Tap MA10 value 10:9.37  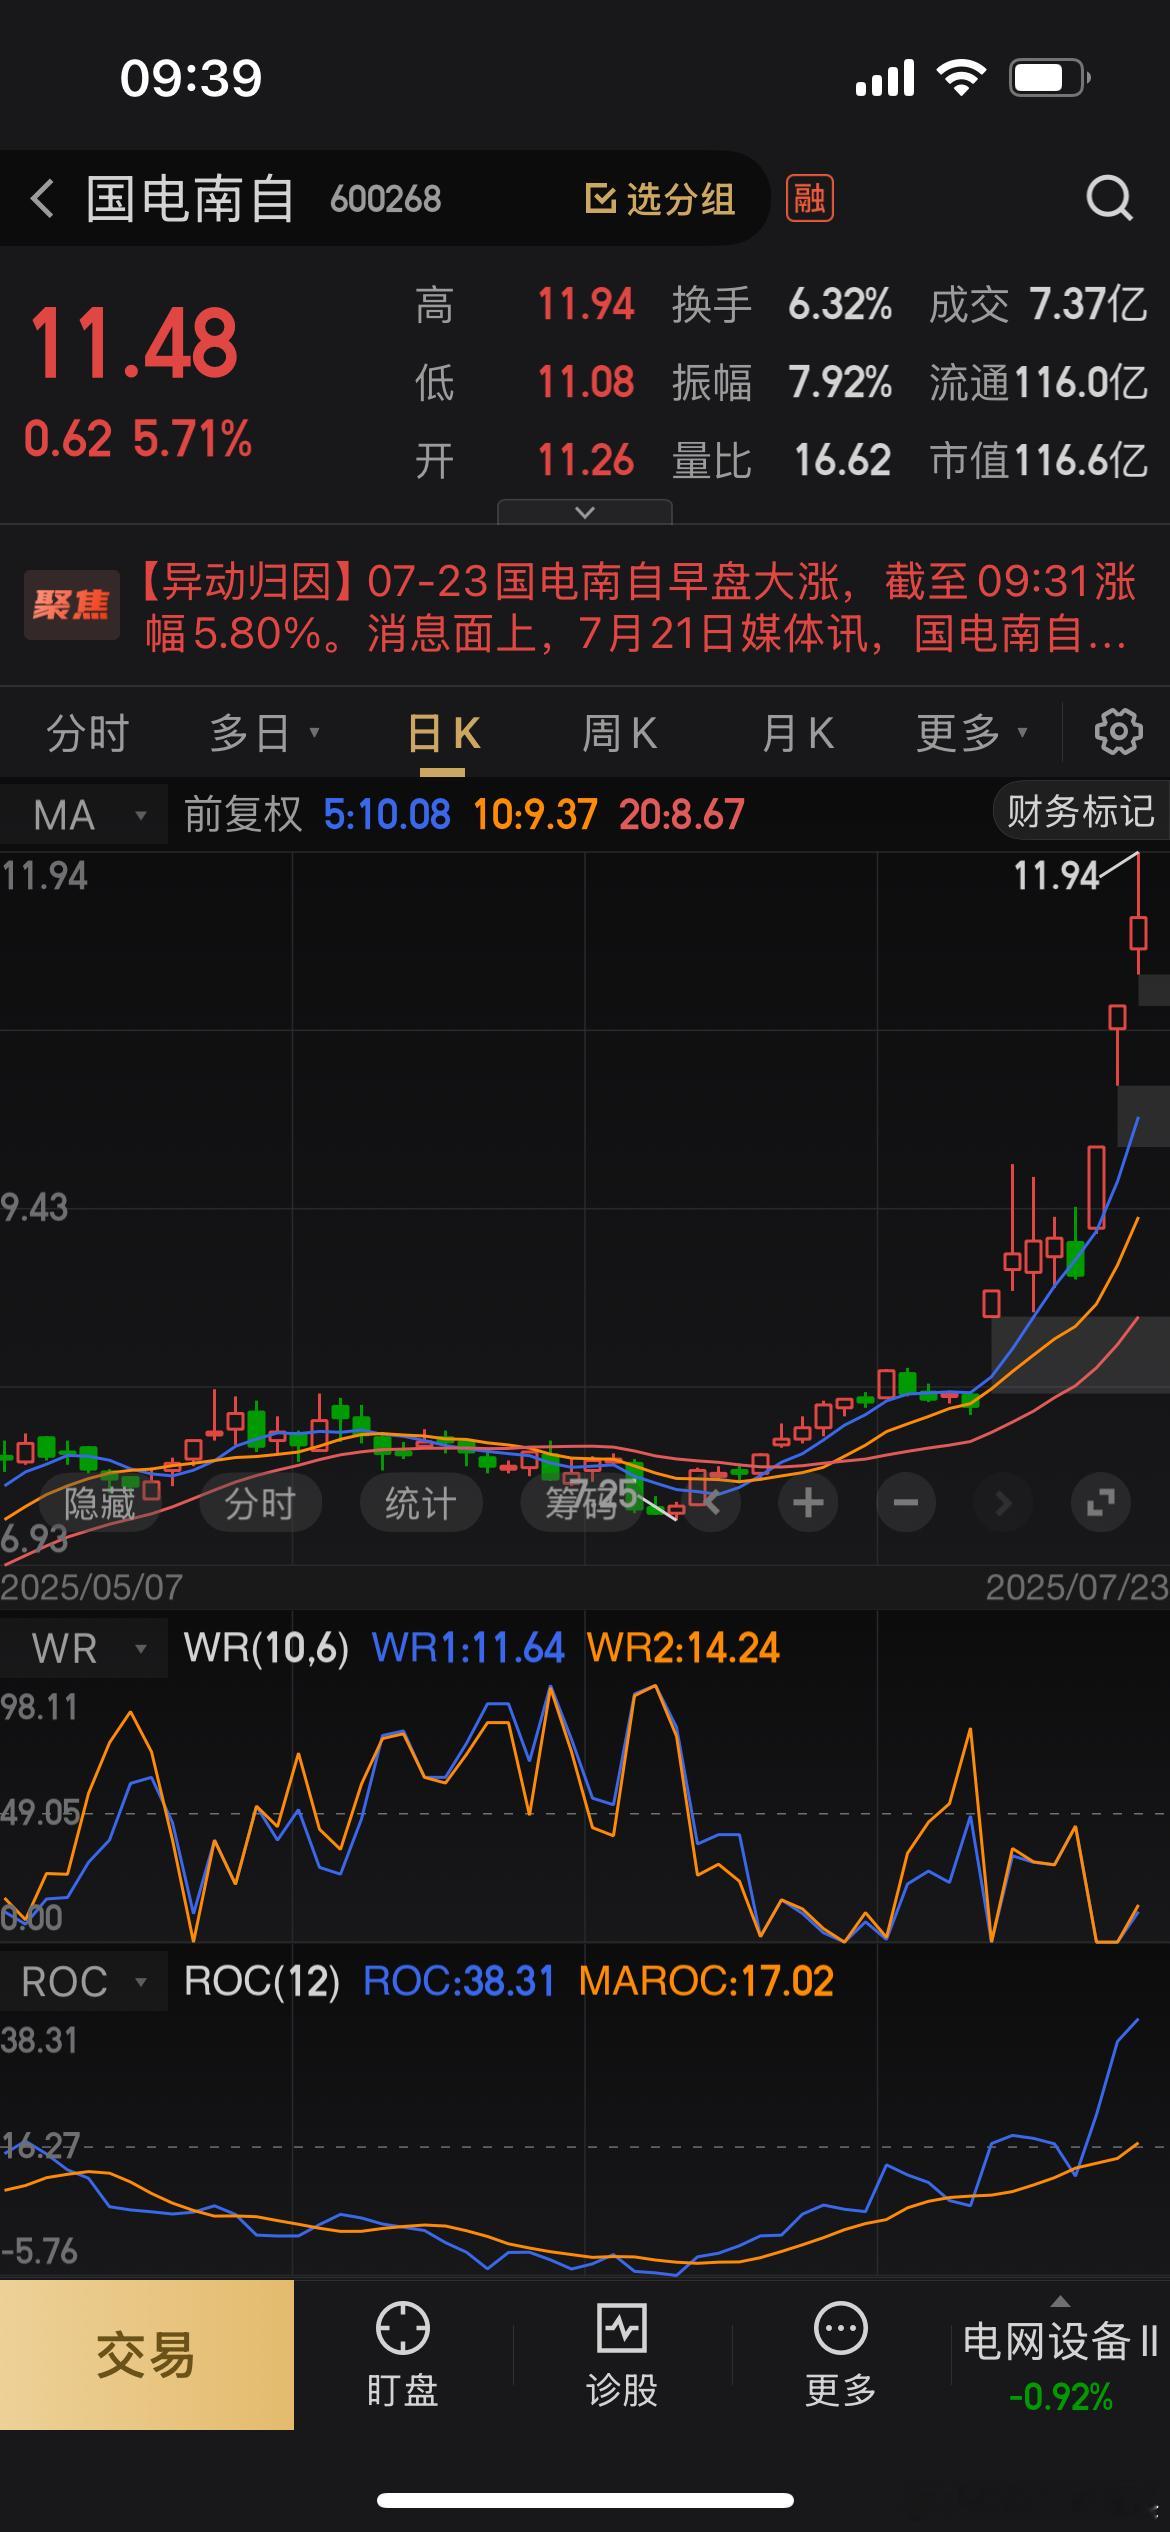[x=535, y=814]
